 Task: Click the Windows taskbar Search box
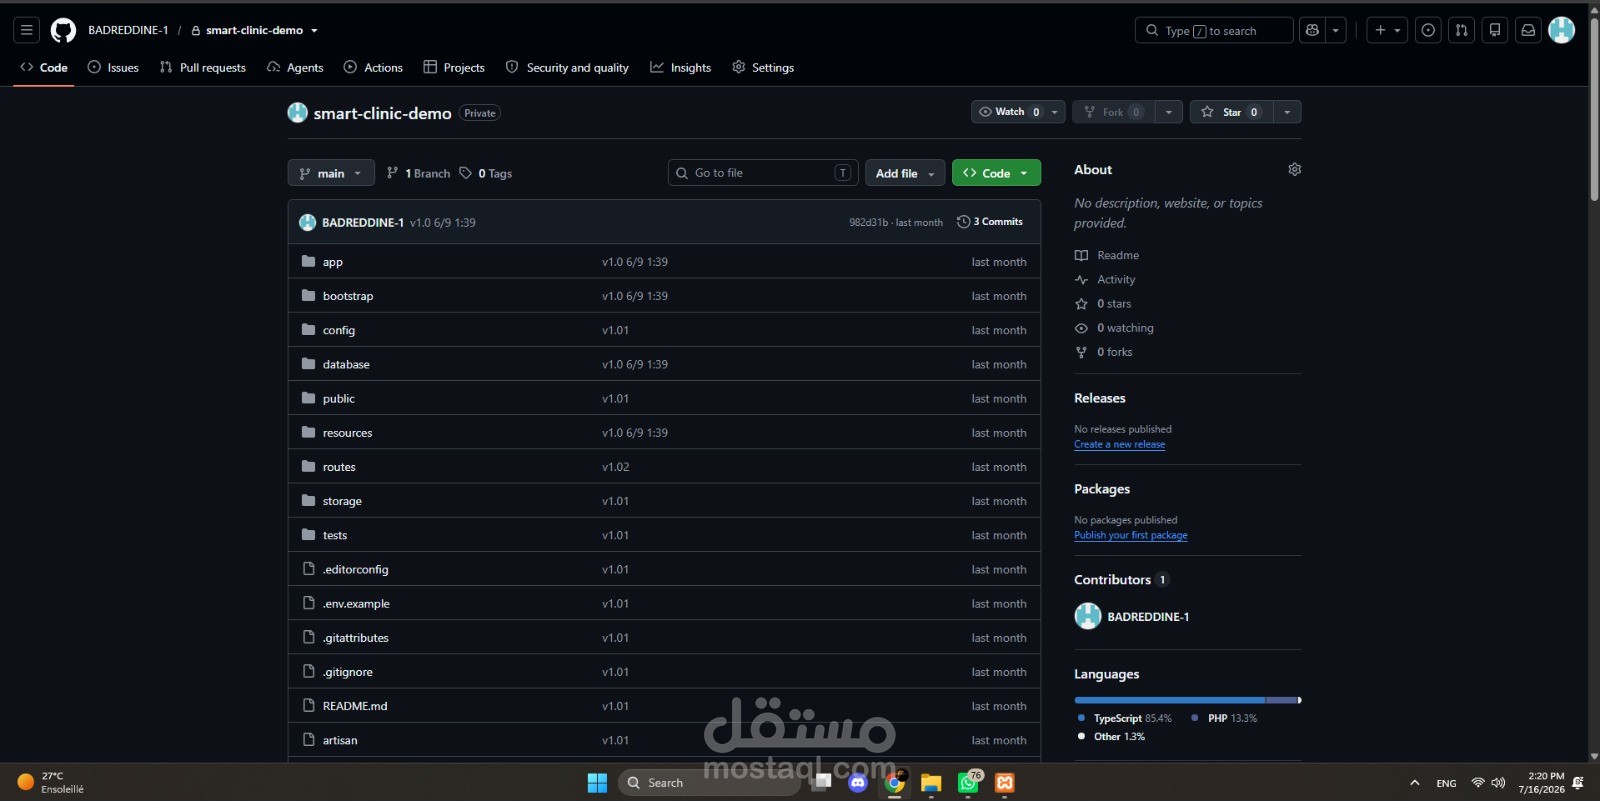(709, 783)
